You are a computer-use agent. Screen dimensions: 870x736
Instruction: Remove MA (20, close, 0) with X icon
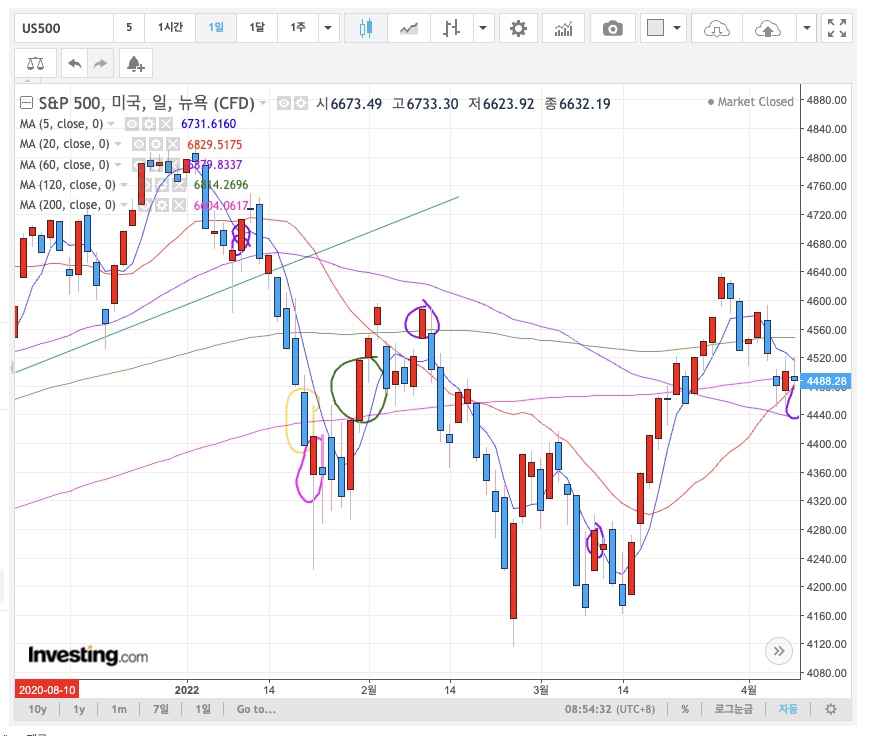(173, 144)
